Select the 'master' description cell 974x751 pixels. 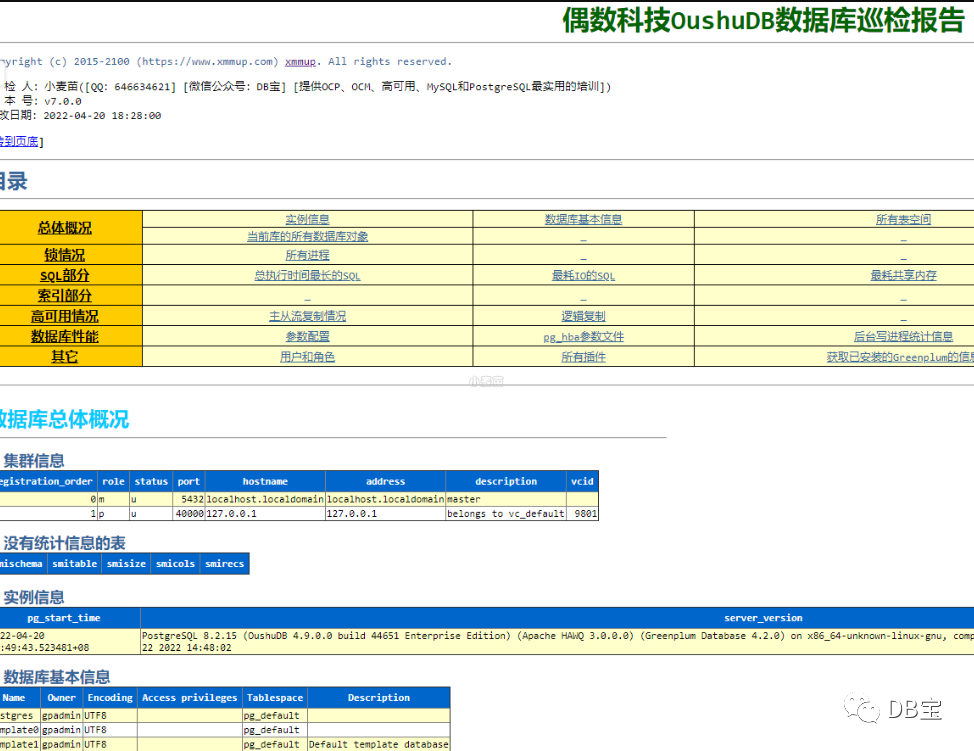pyautogui.click(x=506, y=499)
